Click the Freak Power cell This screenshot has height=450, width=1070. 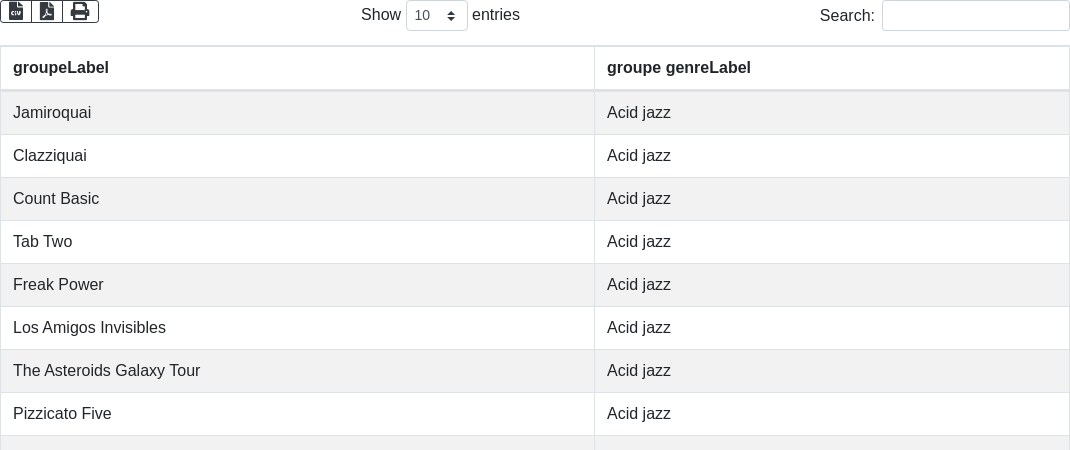point(58,285)
